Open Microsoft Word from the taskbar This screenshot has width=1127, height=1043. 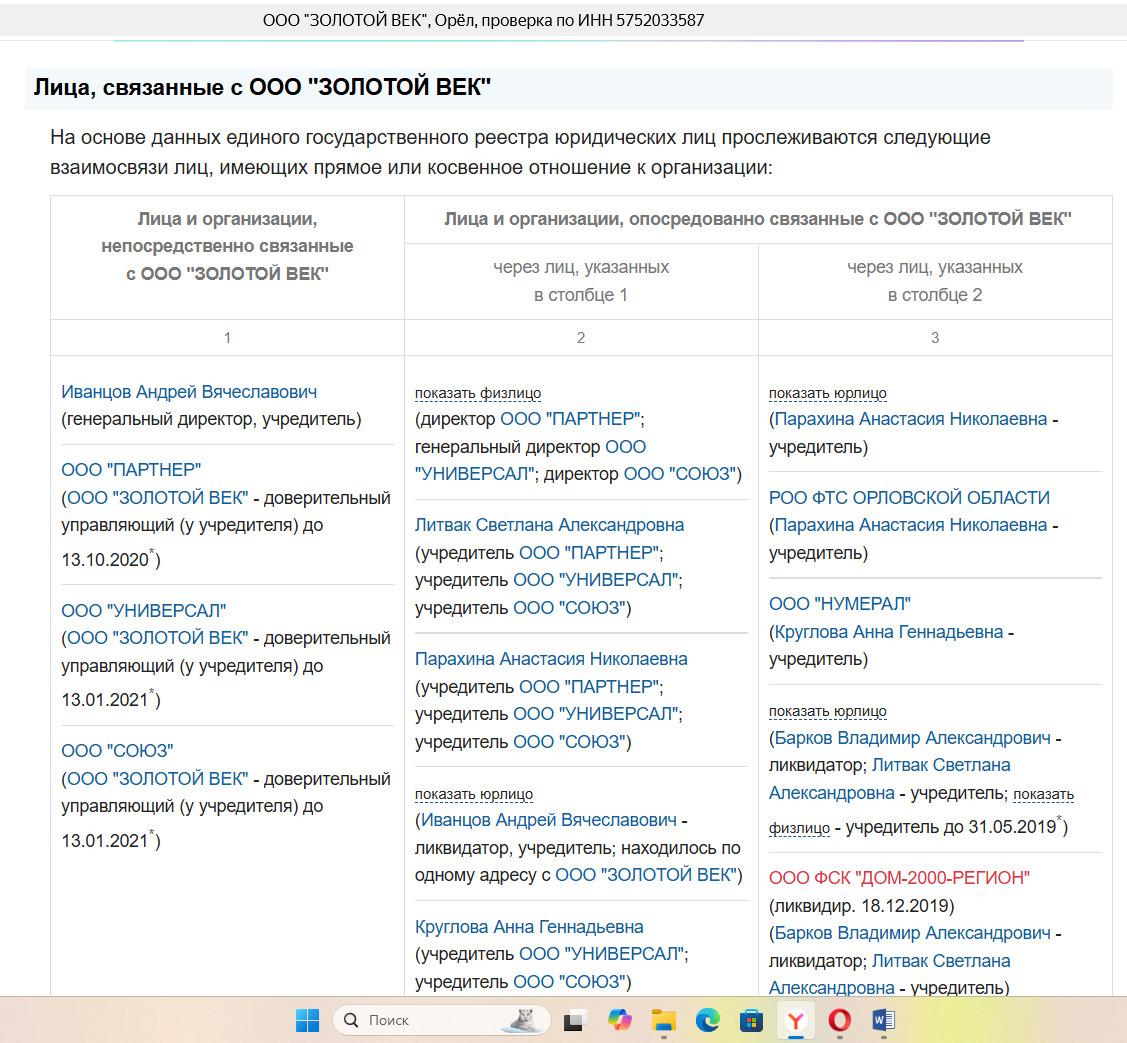point(884,1020)
